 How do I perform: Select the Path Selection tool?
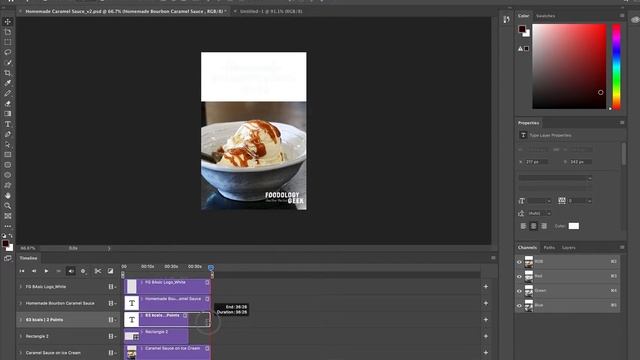click(x=7, y=144)
